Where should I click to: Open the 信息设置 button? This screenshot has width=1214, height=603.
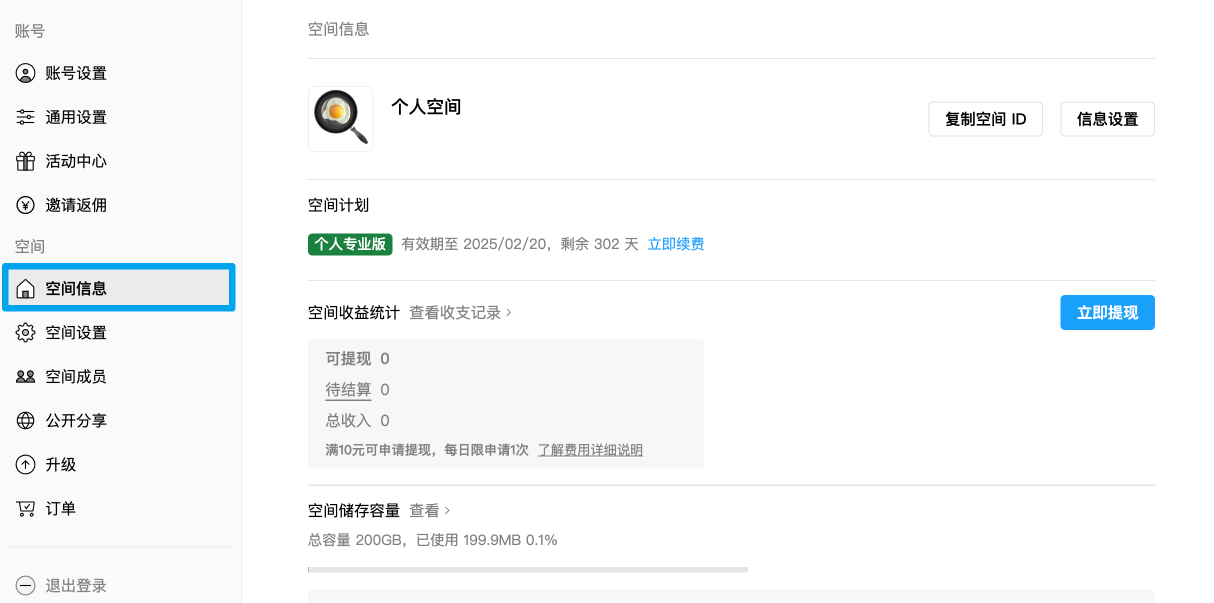(1108, 119)
